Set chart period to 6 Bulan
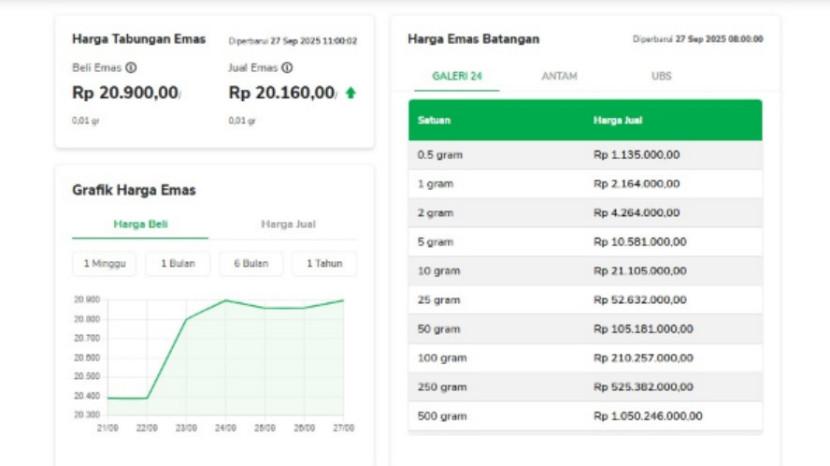Viewport: 830px width, 466px height. coord(250,264)
